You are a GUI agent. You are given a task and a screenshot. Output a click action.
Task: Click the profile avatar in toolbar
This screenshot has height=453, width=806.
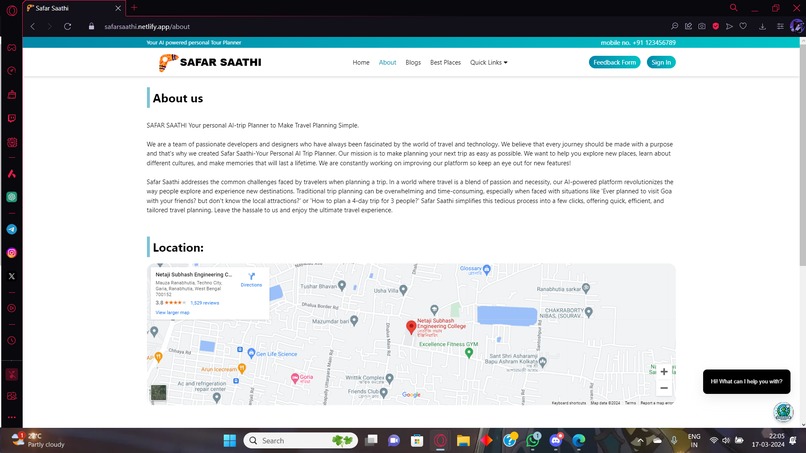pos(797,26)
